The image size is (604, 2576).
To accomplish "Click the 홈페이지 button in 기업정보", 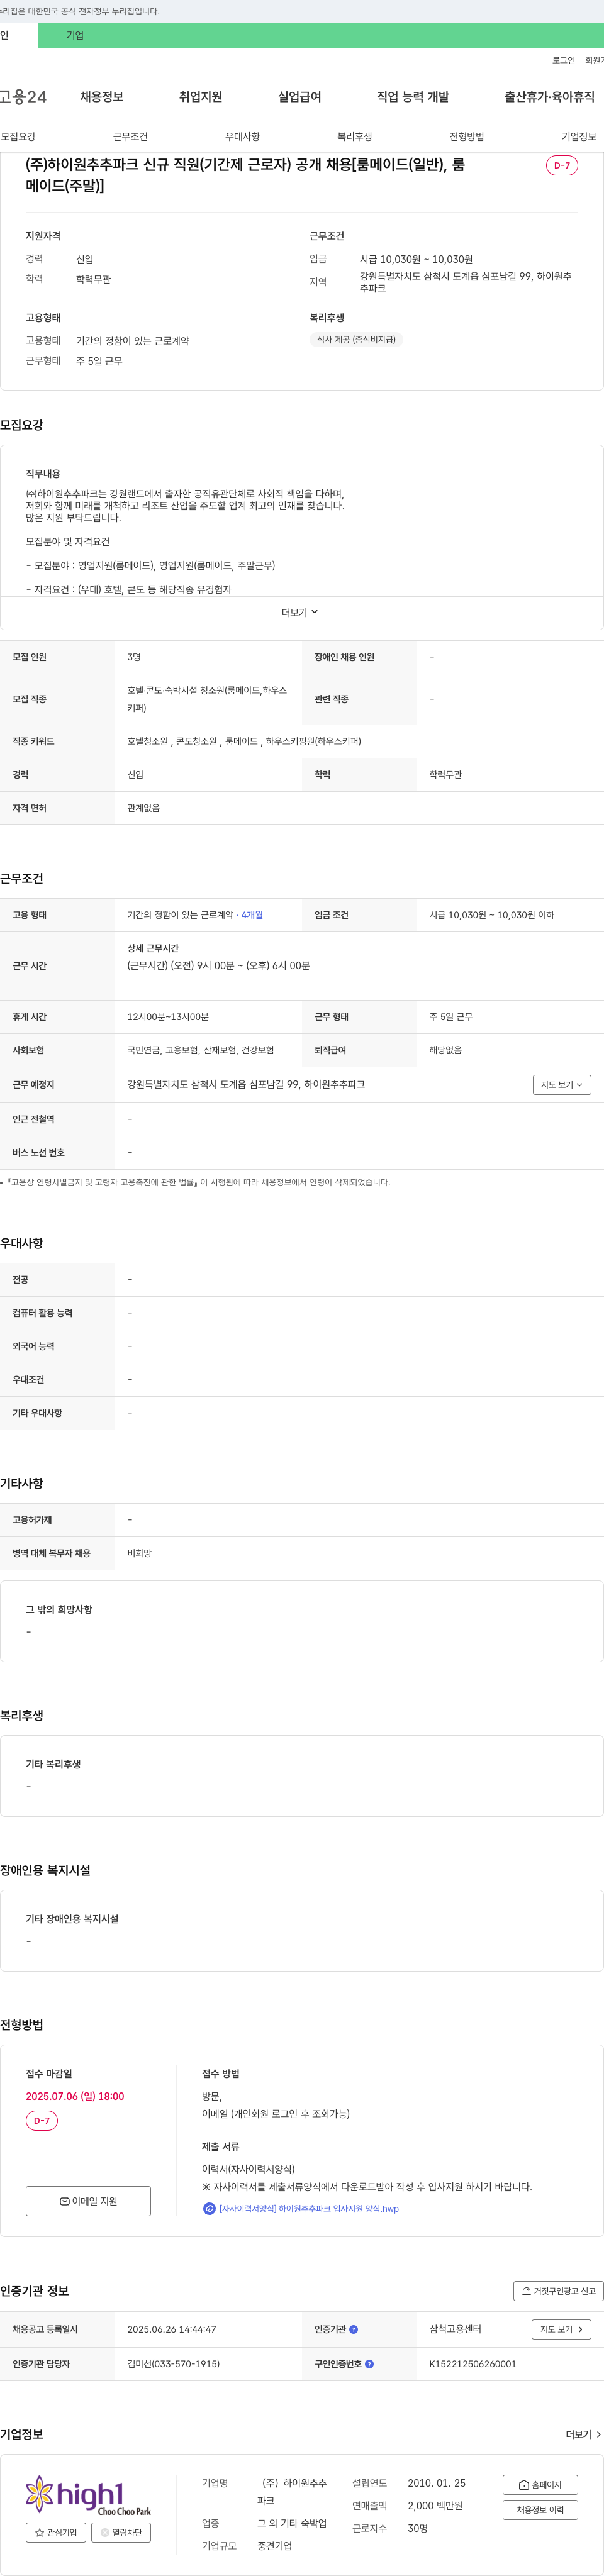I will [x=540, y=2484].
